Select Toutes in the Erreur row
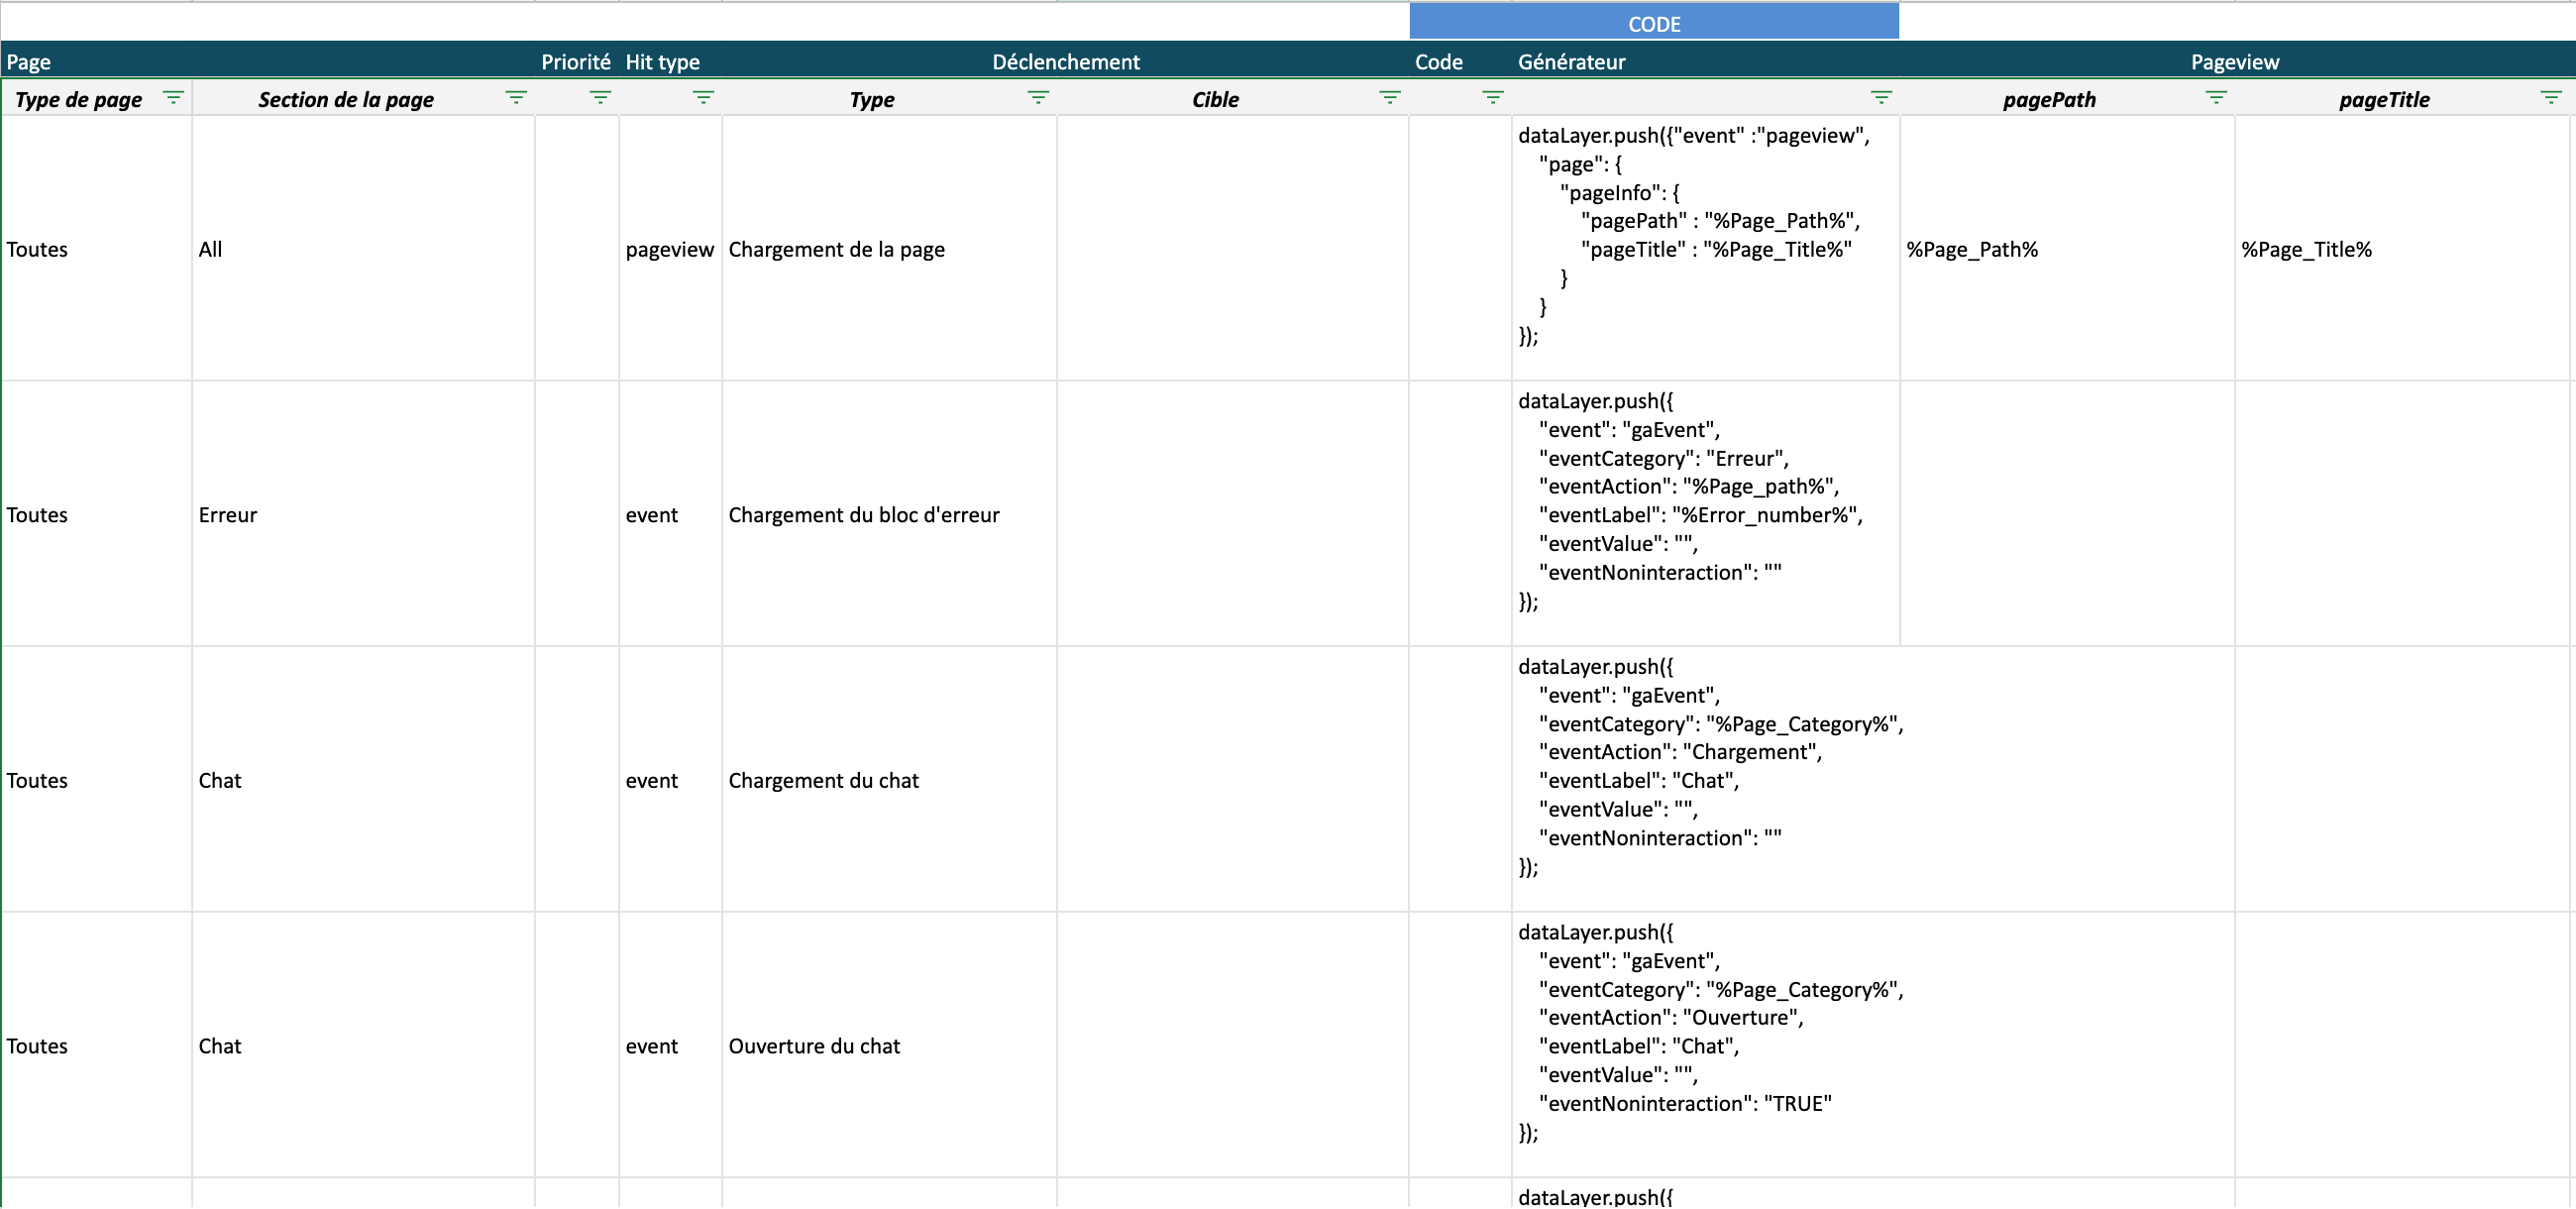This screenshot has width=2576, height=1209. coord(96,515)
